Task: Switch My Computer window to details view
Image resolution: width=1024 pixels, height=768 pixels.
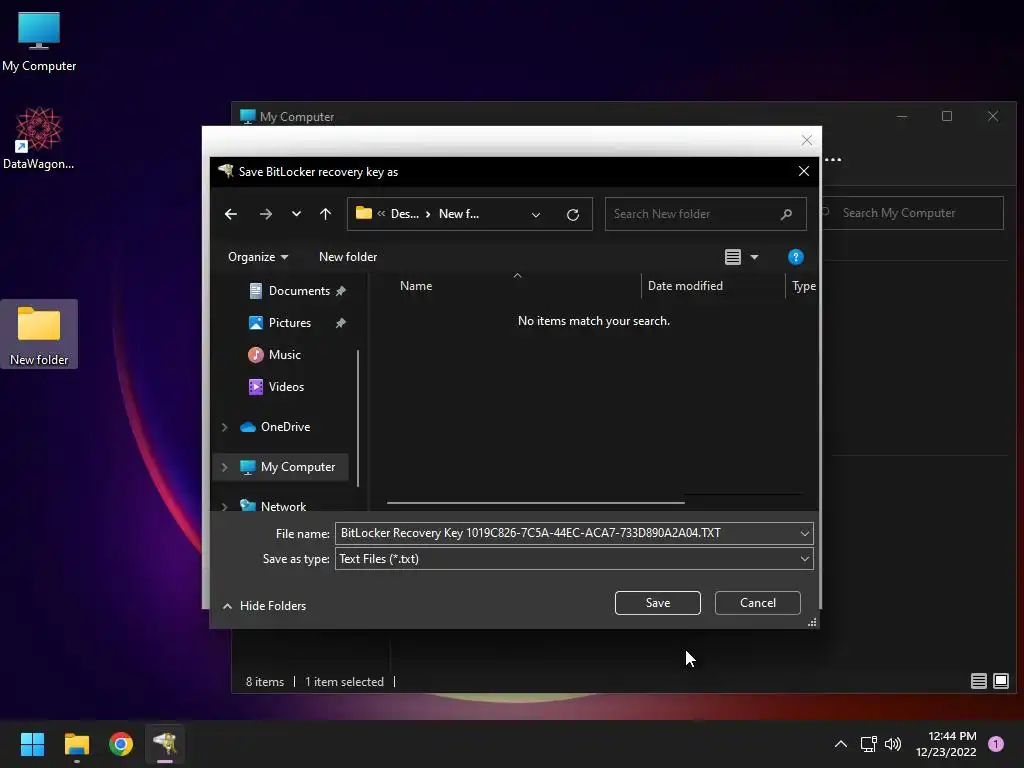Action: coord(978,682)
